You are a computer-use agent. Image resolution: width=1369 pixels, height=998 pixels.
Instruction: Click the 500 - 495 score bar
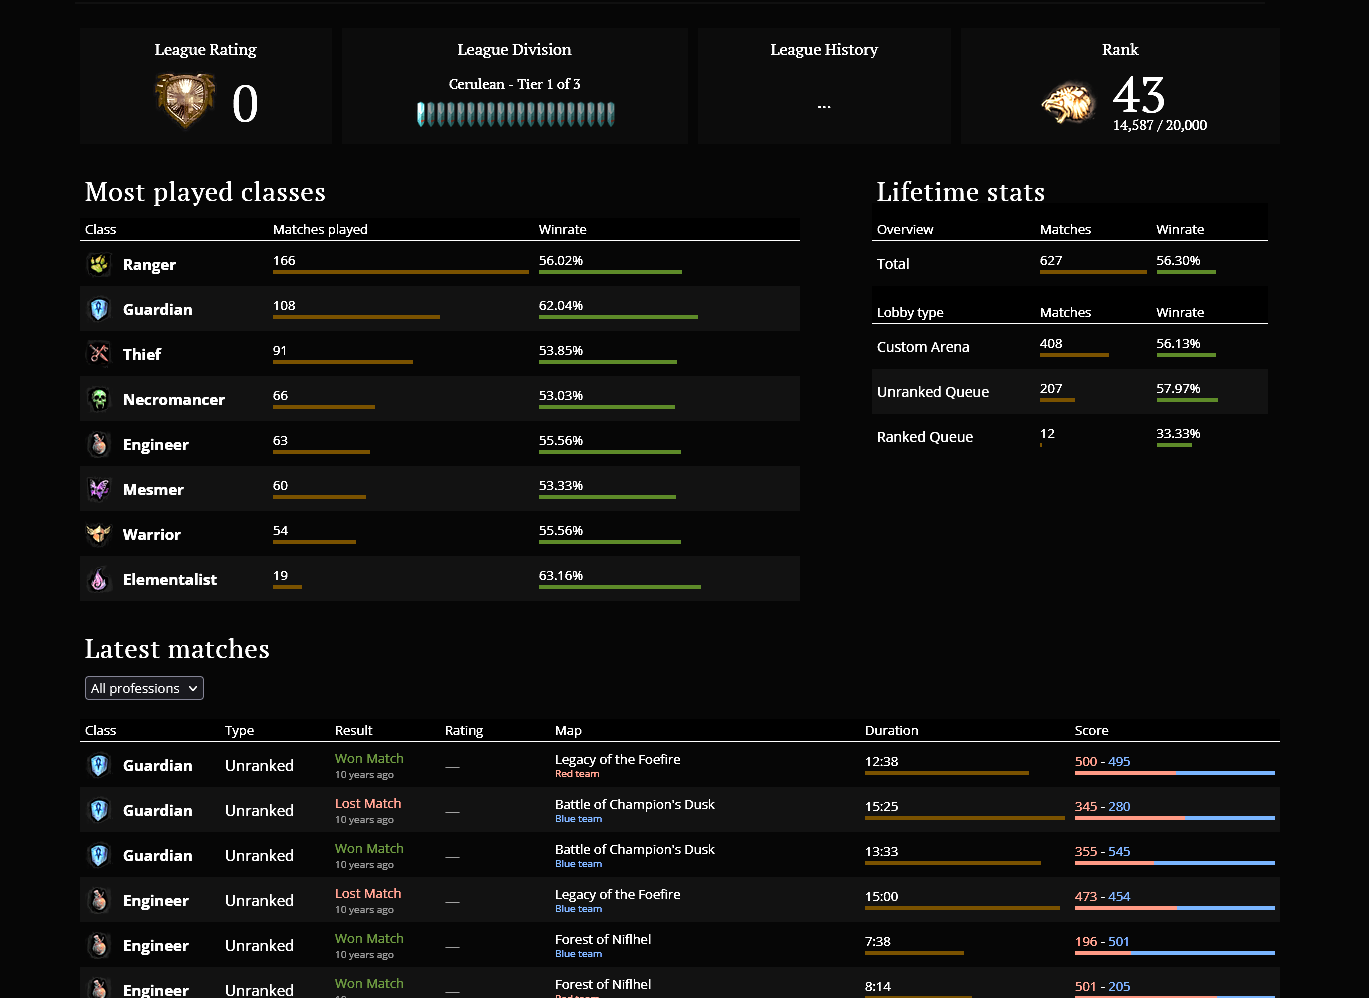1175,773
